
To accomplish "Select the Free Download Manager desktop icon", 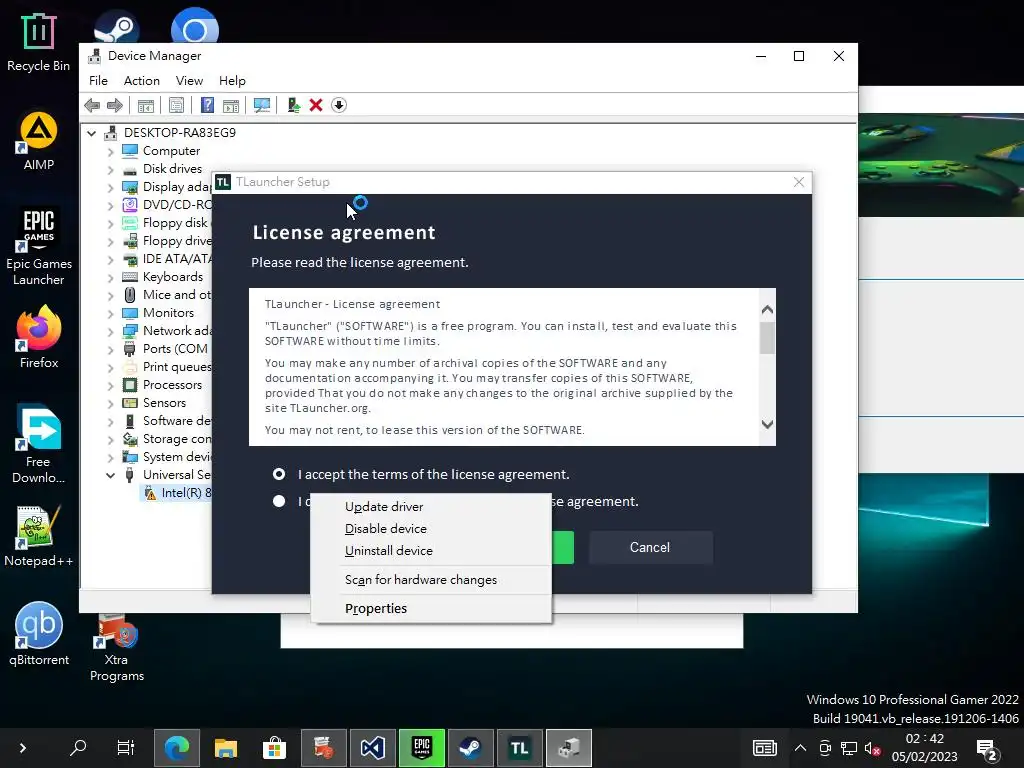I will tap(39, 444).
